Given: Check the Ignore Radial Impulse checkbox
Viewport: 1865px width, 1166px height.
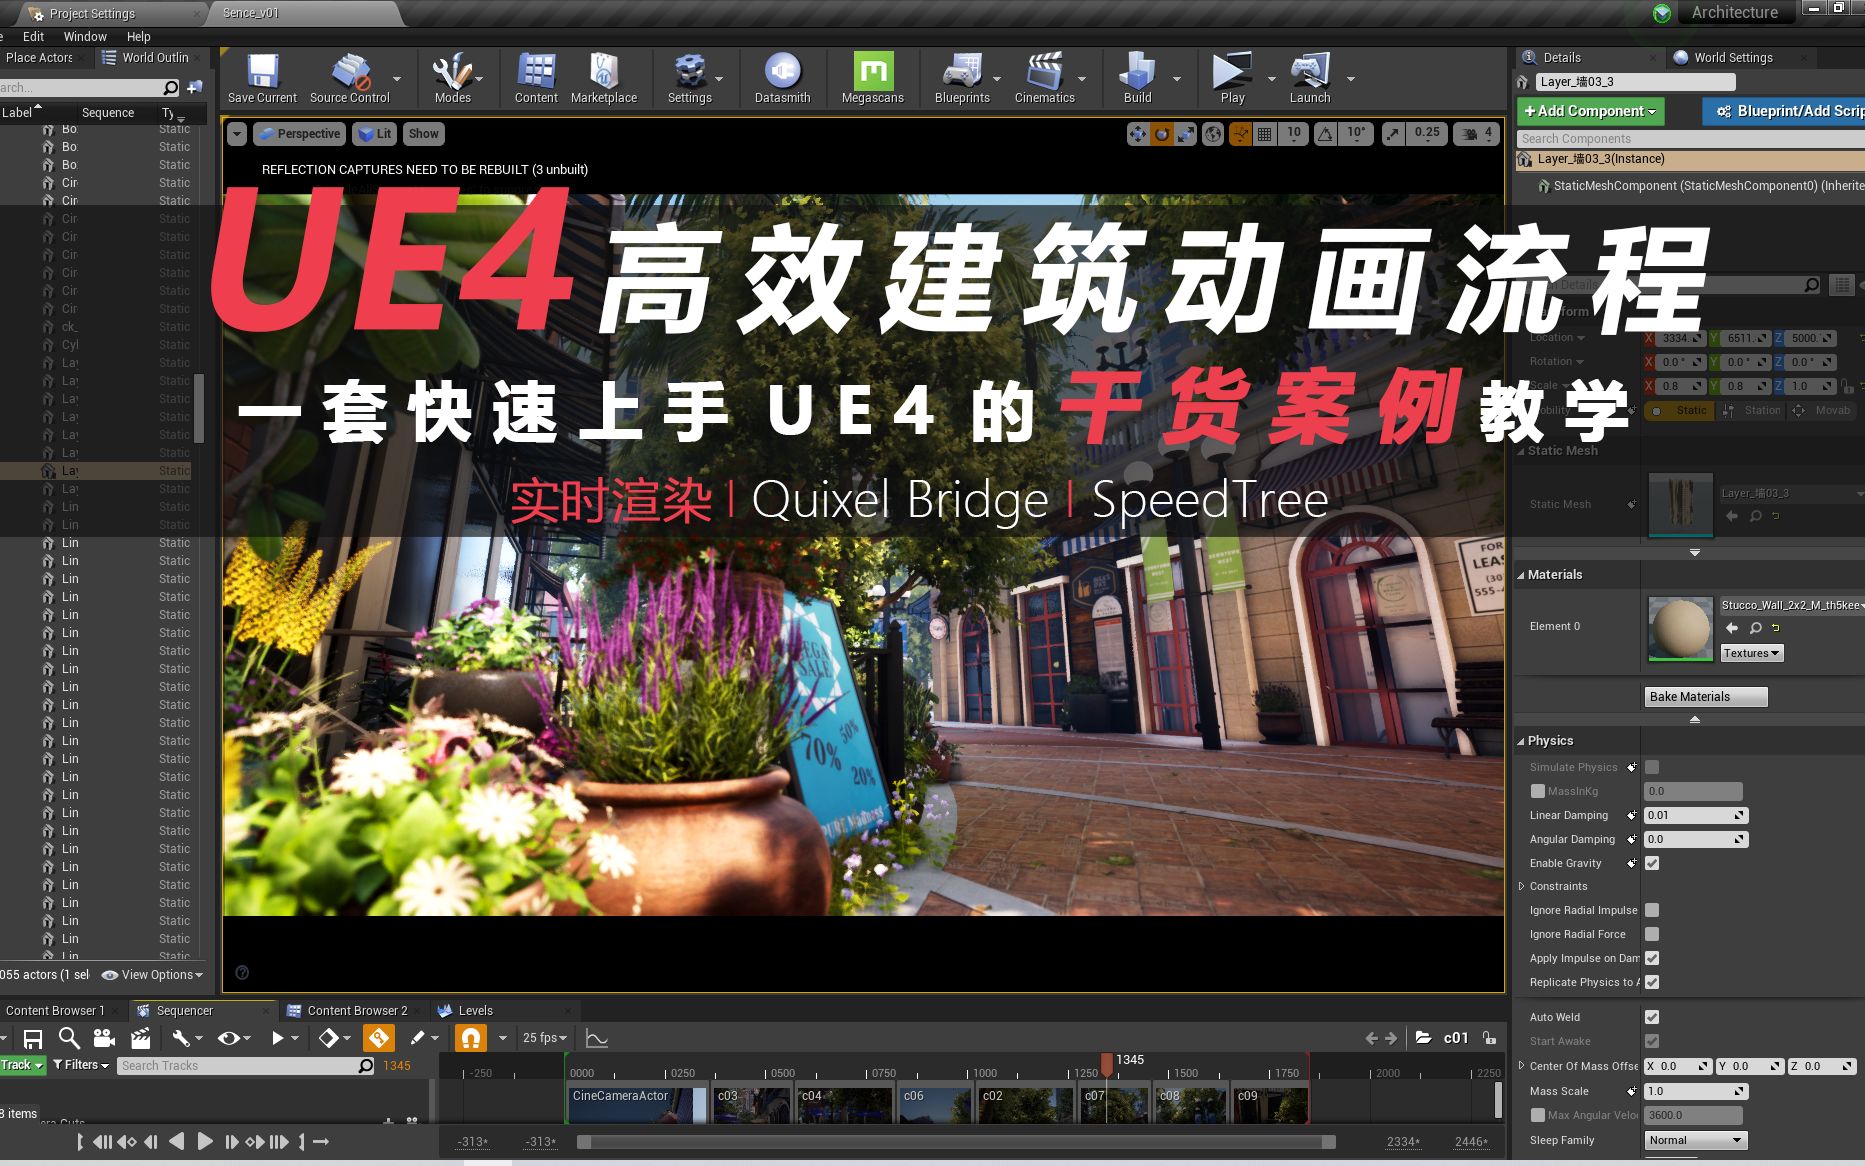Looking at the screenshot, I should pyautogui.click(x=1652, y=910).
